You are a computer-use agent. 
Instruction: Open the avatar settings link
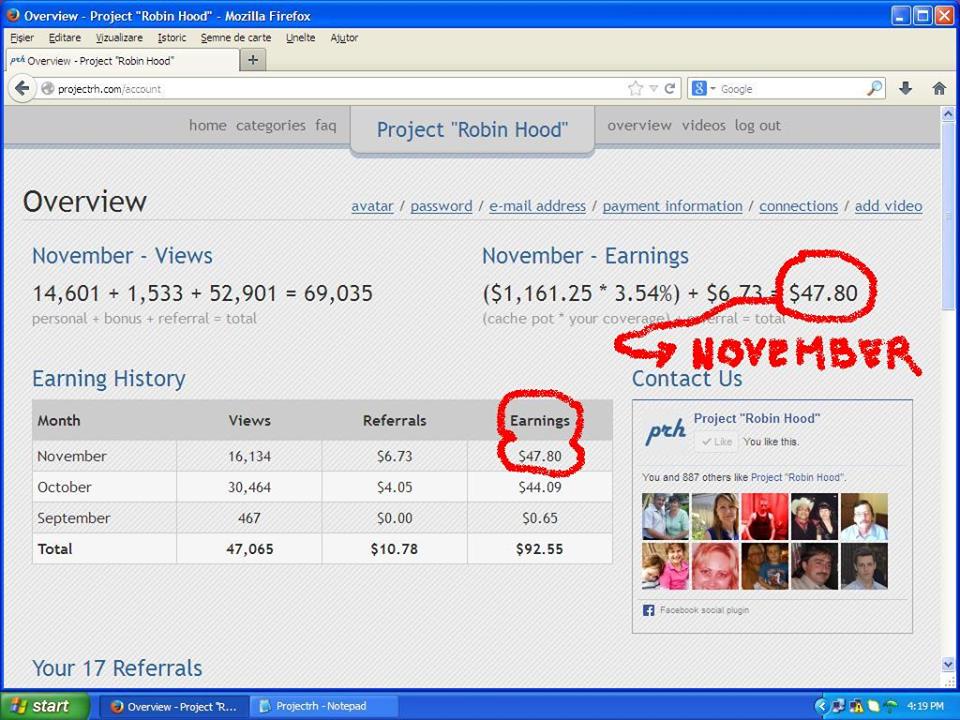click(x=372, y=206)
